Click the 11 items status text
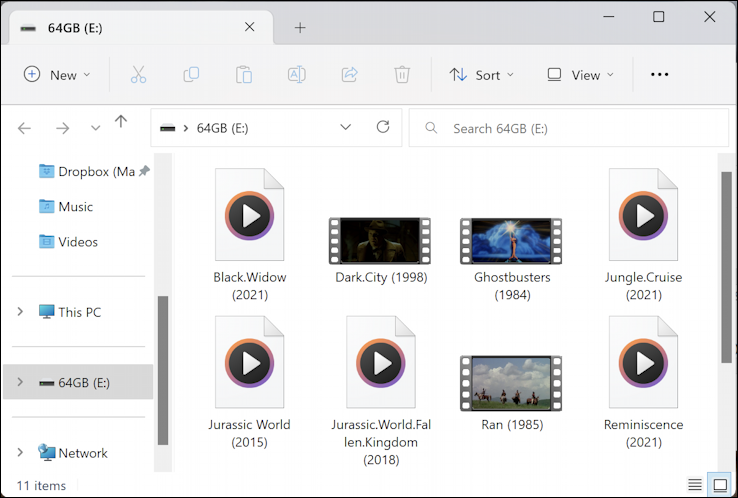Viewport: 738px width, 498px height. (41, 485)
